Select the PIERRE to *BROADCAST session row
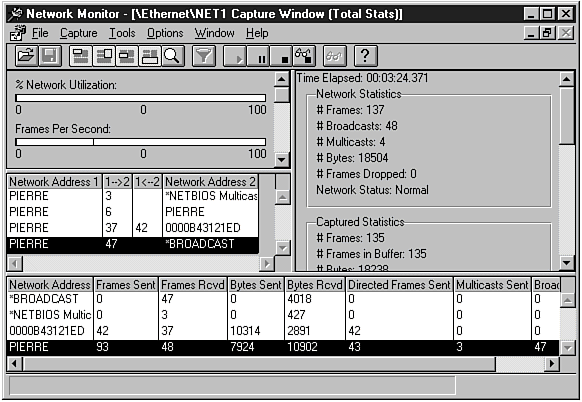Image resolution: width=582 pixels, height=402 pixels. coord(133,244)
